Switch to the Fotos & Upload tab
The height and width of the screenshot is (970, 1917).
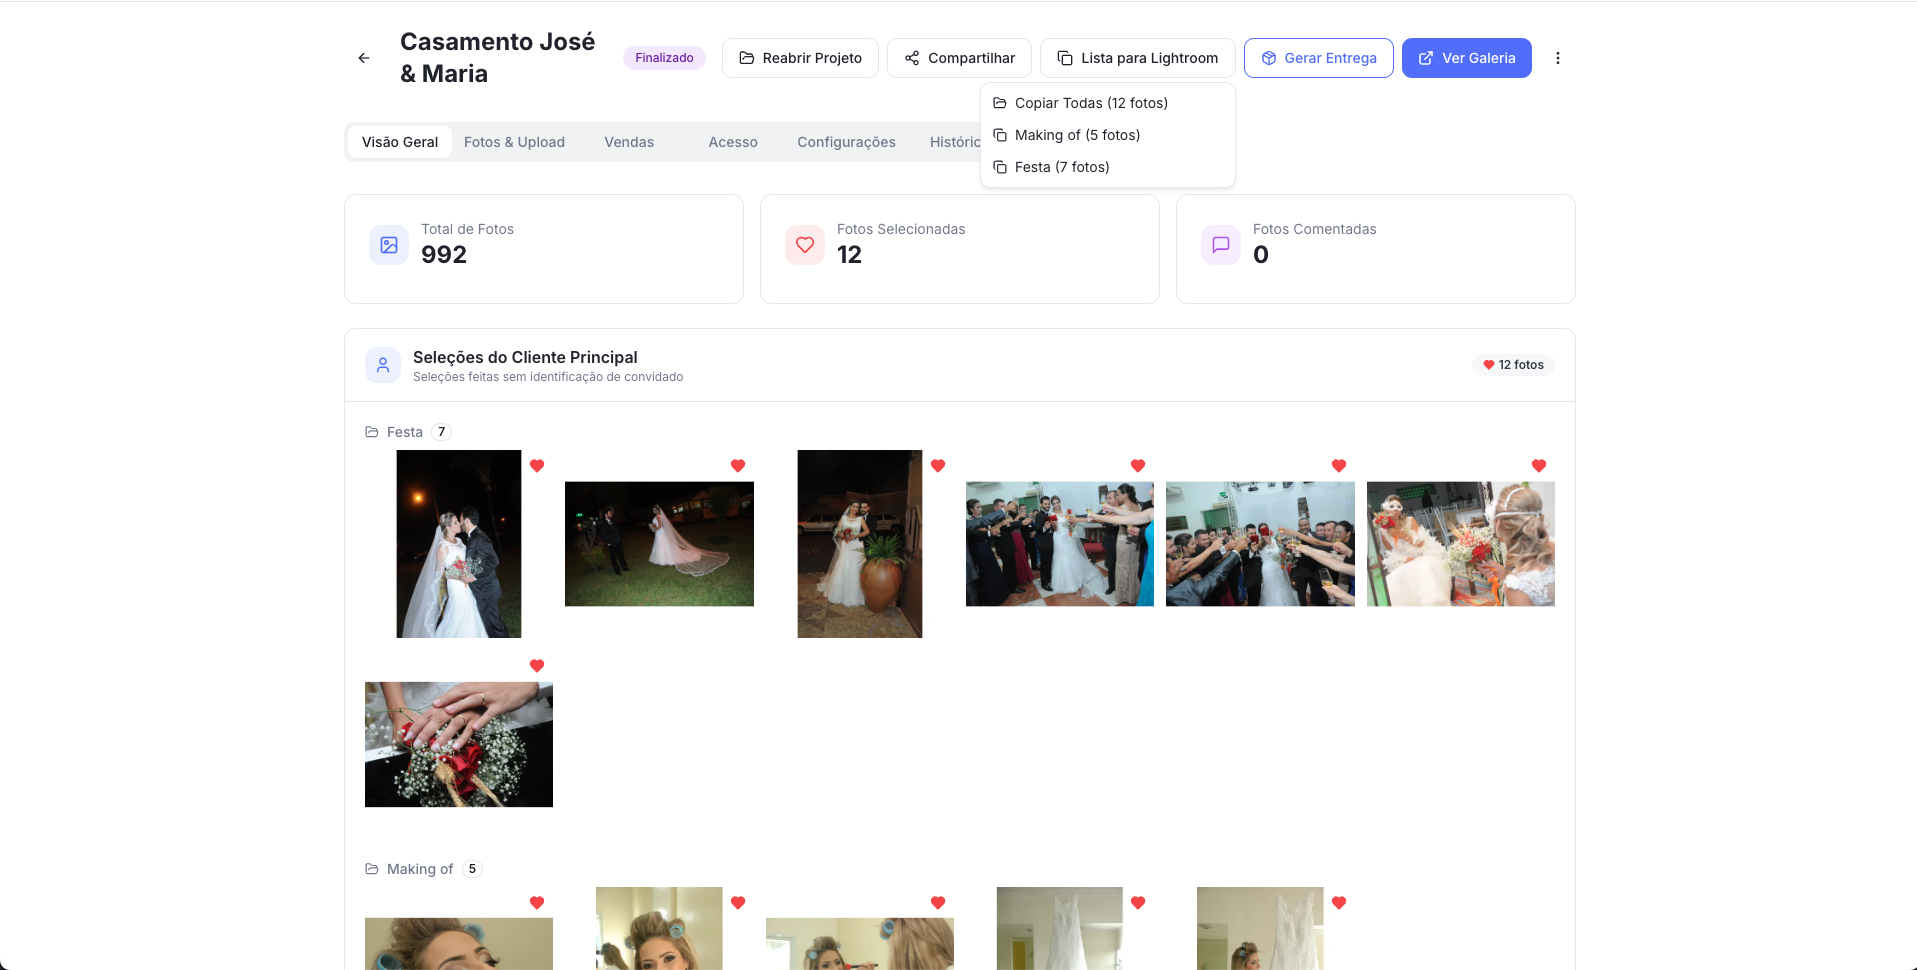(x=514, y=142)
